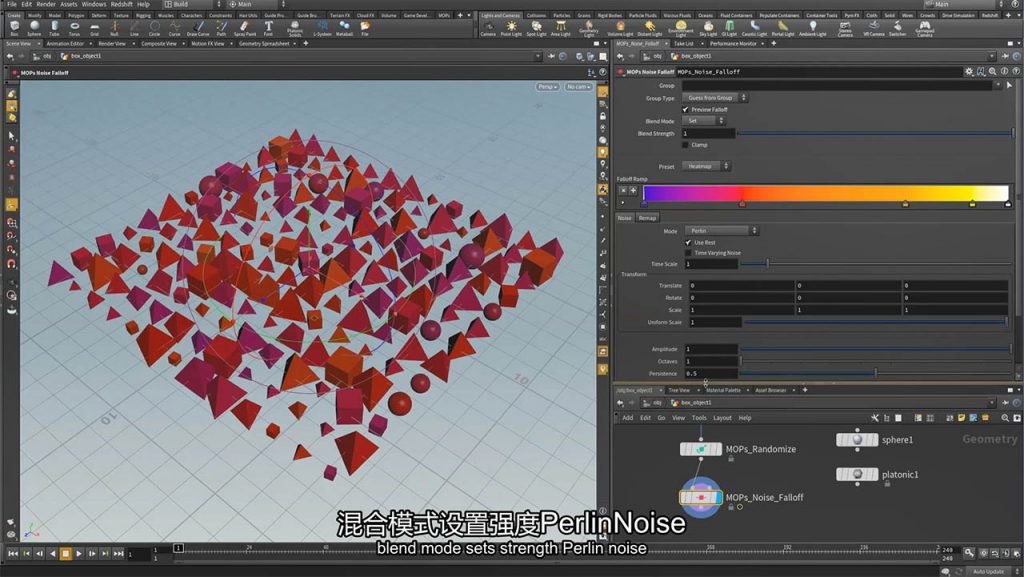1024x577 pixels.
Task: Open the Redshift menu
Action: tap(121, 4)
